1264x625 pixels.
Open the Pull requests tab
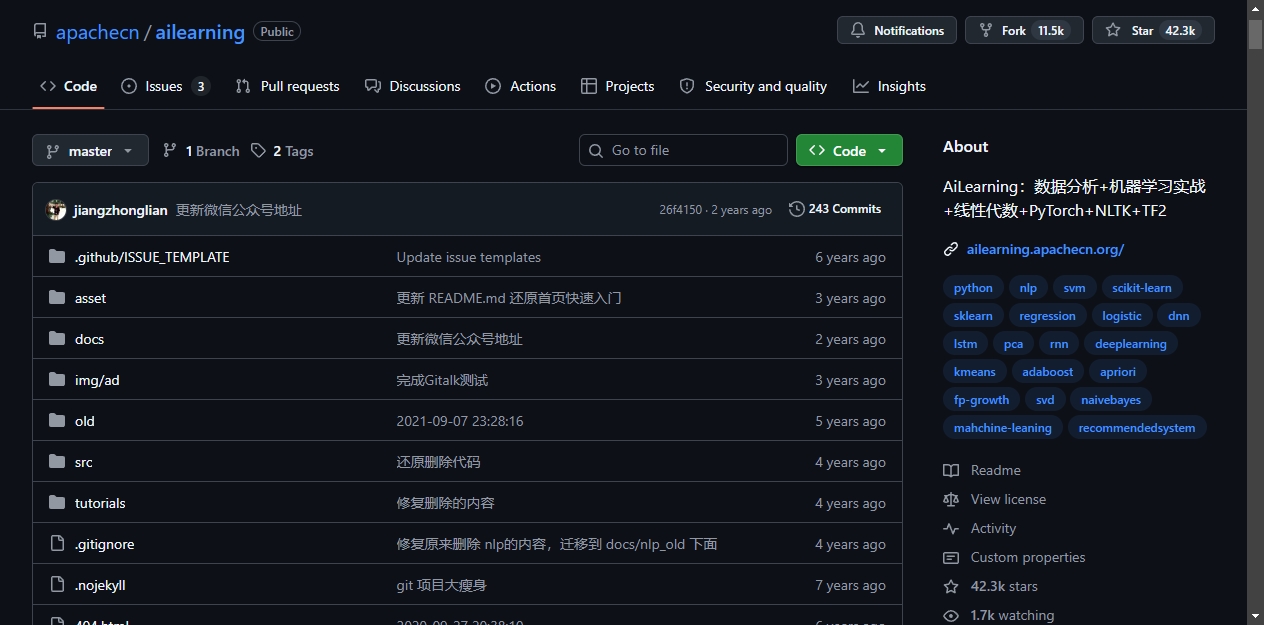click(288, 86)
